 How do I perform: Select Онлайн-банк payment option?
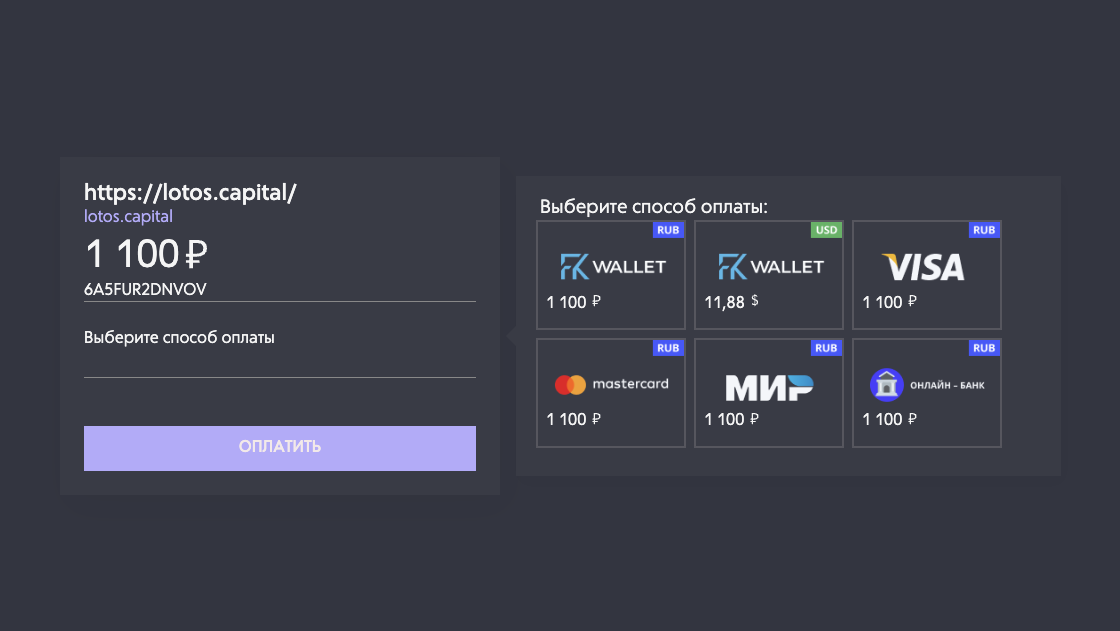tap(926, 393)
